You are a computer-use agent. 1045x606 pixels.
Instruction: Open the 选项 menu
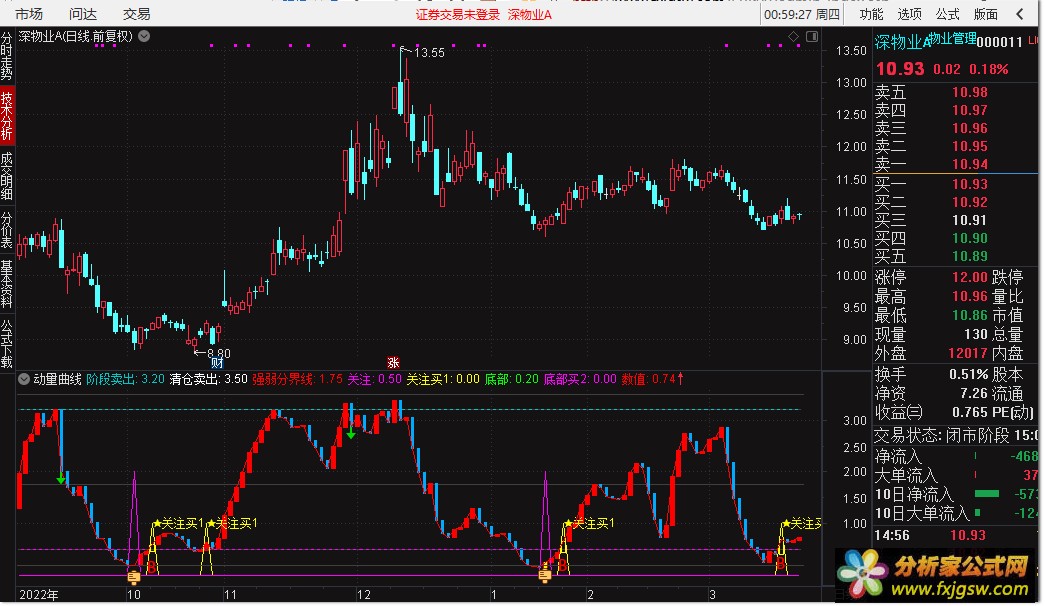coord(909,14)
